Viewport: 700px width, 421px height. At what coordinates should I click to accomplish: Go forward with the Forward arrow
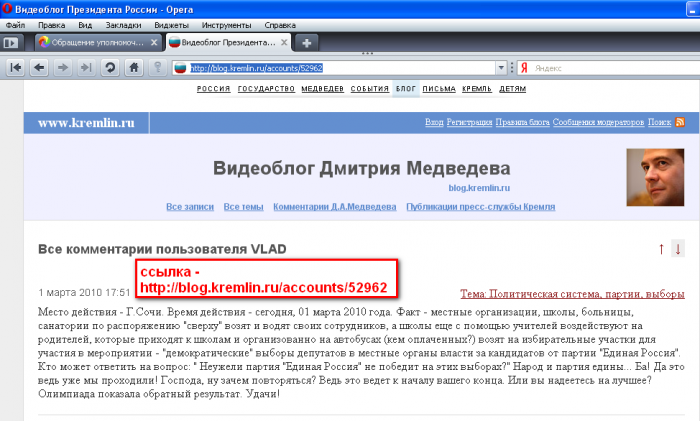pos(63,68)
